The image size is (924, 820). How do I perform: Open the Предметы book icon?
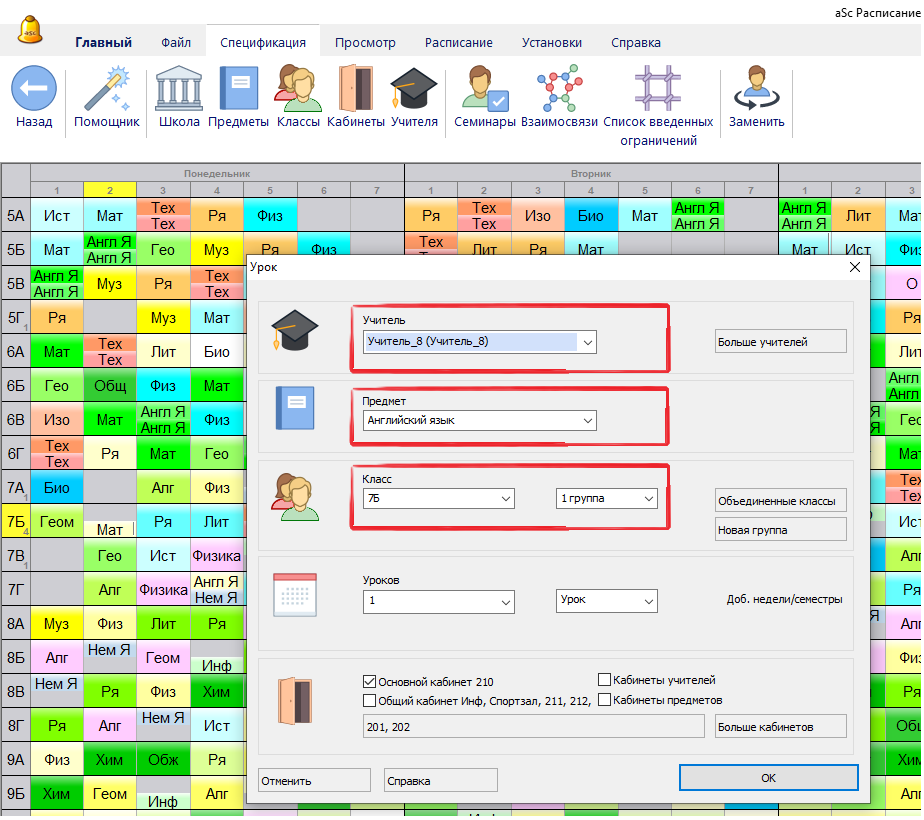(238, 89)
